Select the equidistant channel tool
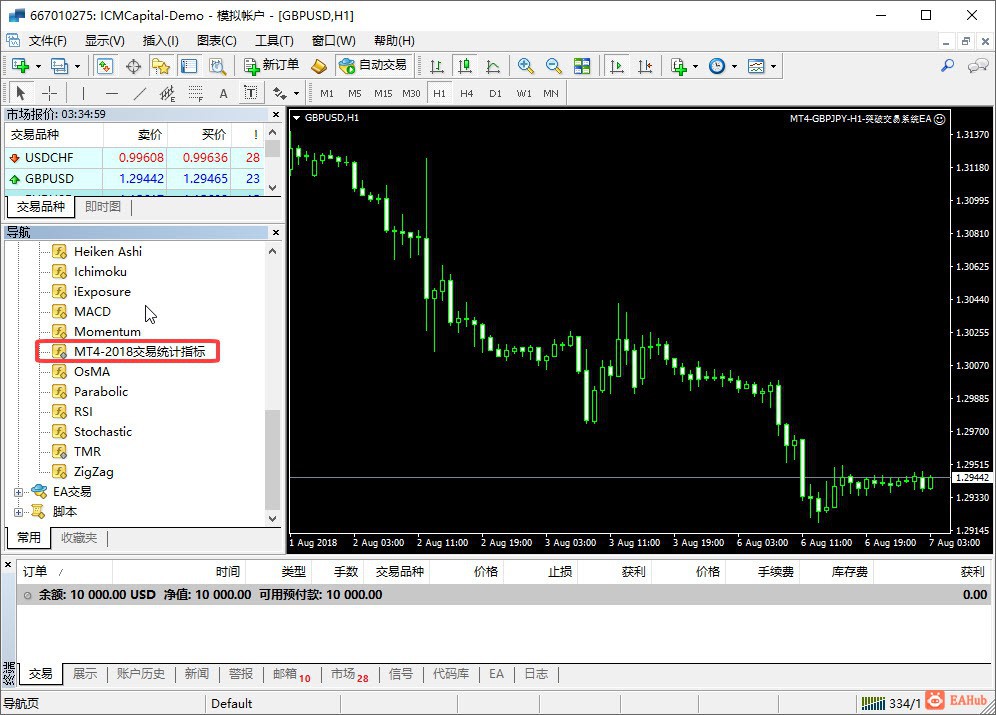 167,93
